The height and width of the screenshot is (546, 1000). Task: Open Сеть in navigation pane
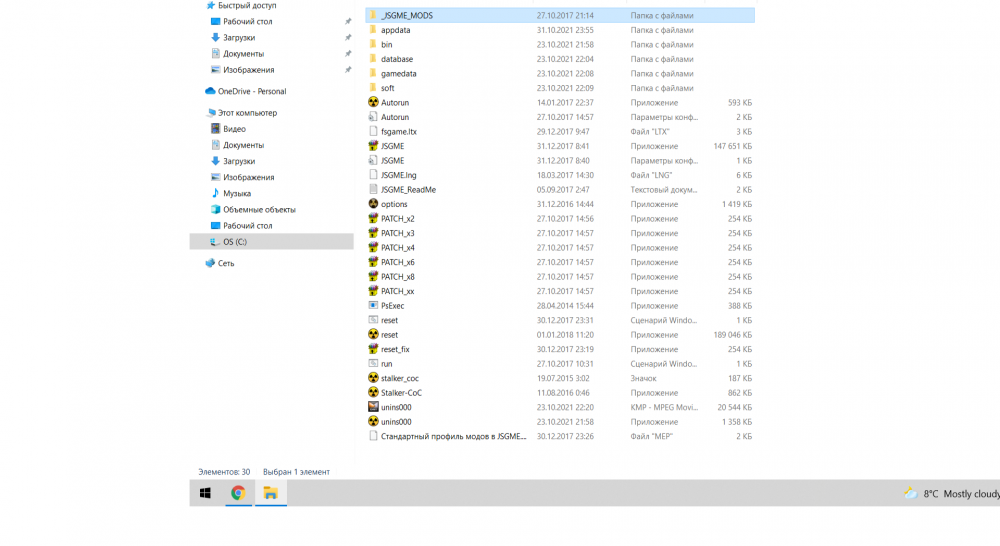[x=226, y=263]
